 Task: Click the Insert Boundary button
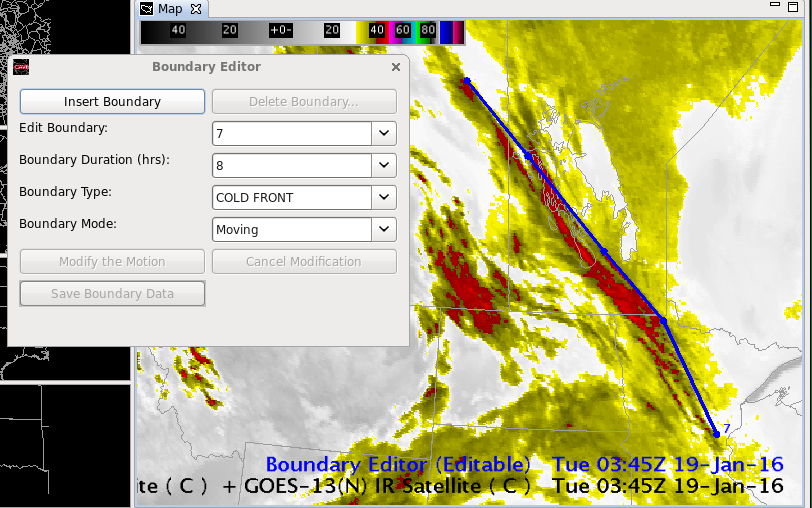(112, 101)
